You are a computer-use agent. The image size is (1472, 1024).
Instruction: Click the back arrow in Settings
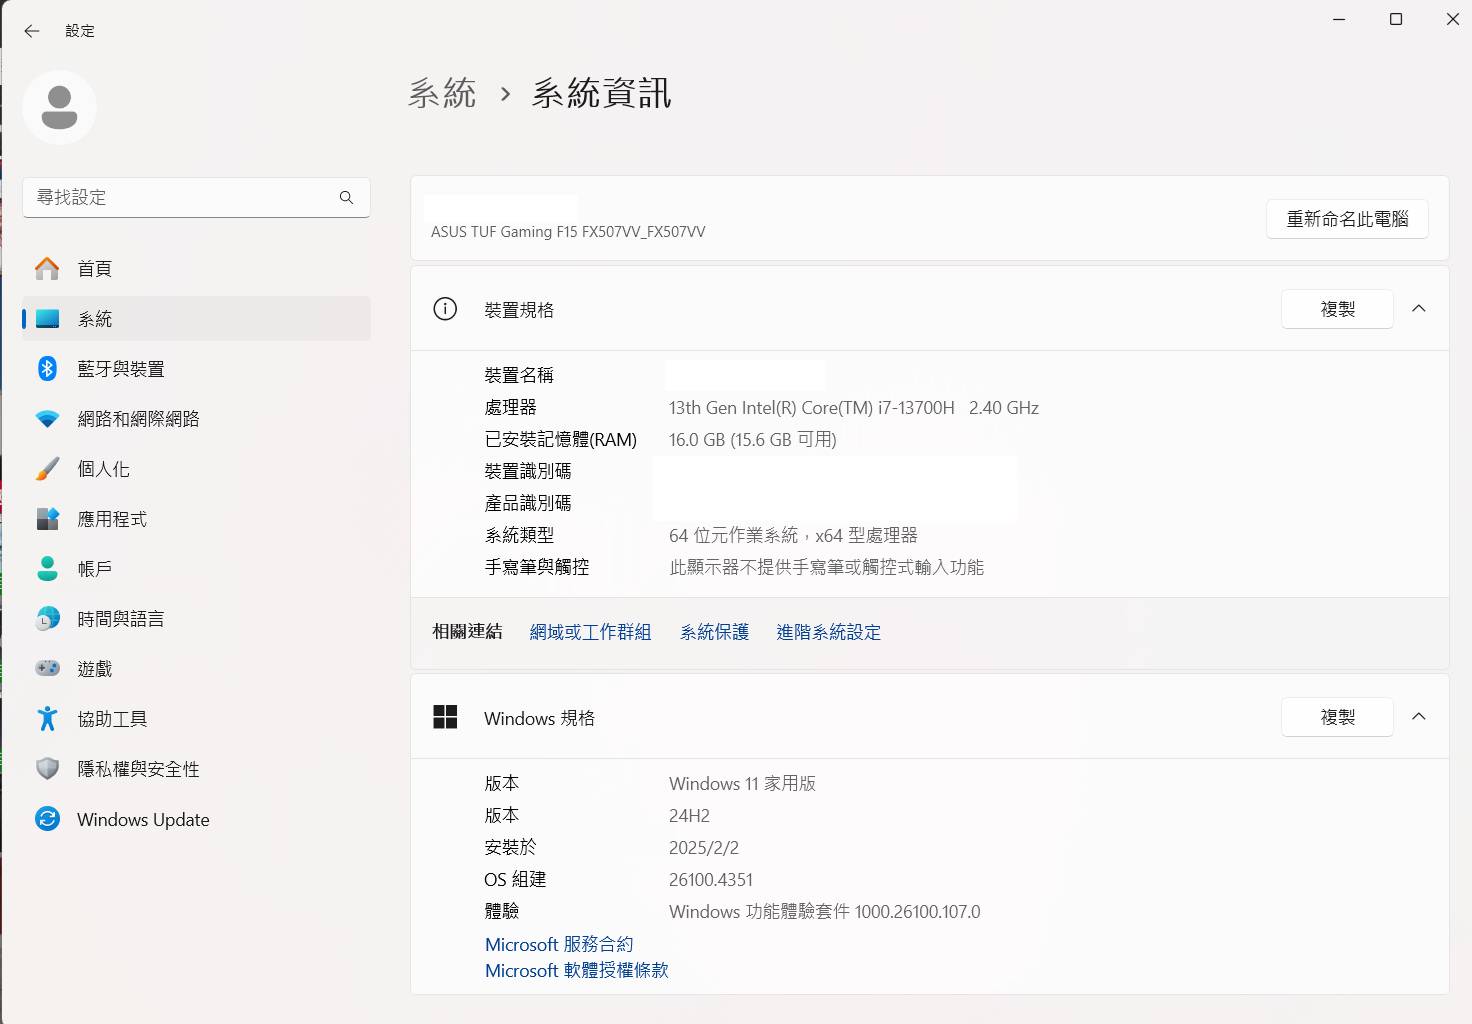click(x=32, y=31)
